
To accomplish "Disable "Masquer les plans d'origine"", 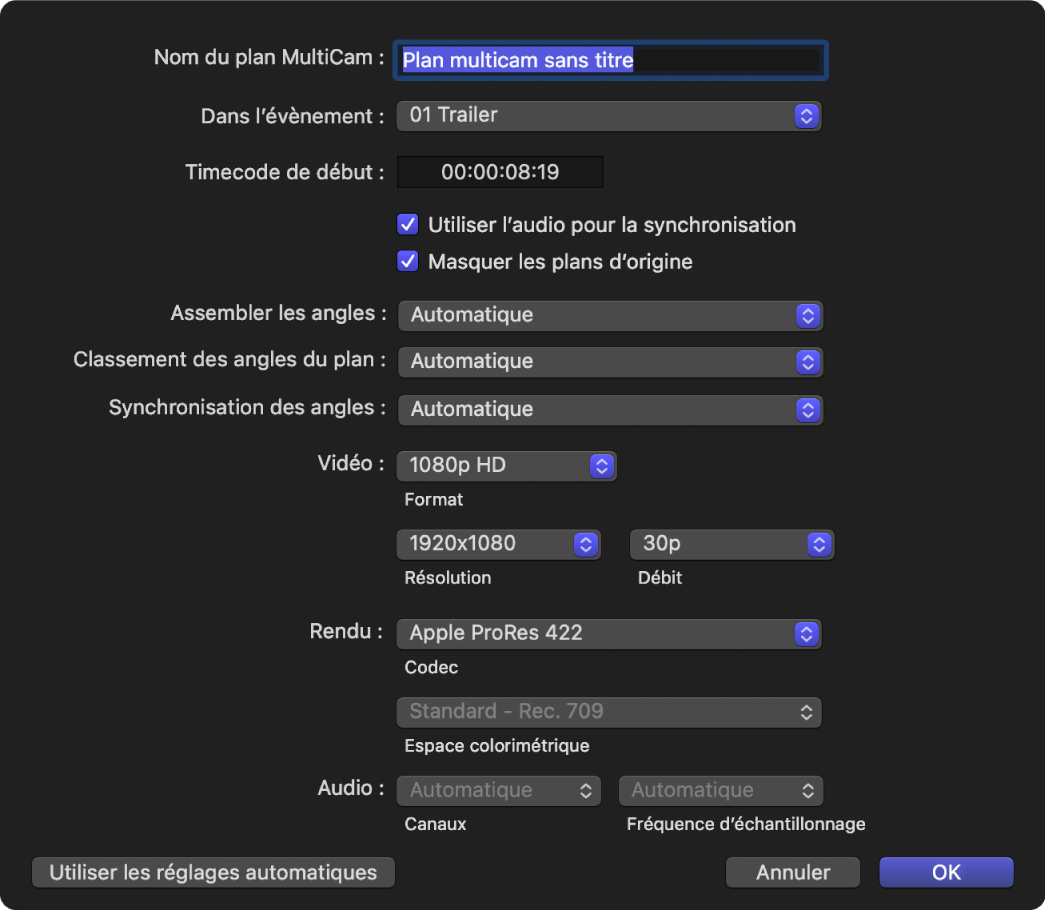I will click(407, 260).
